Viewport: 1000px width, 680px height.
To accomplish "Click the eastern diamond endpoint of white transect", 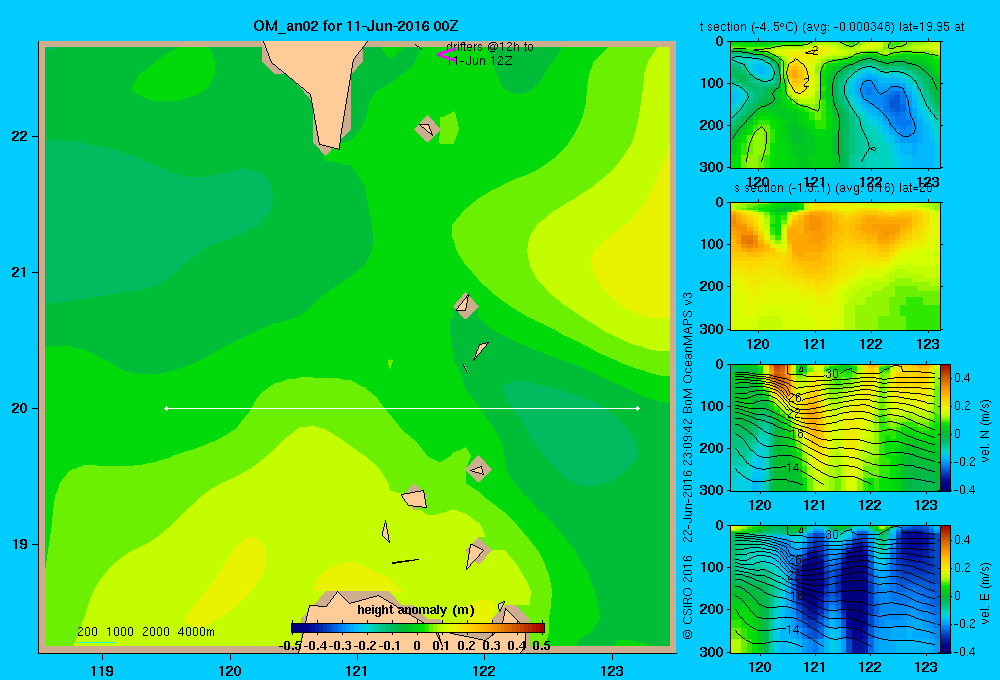I will [x=638, y=408].
